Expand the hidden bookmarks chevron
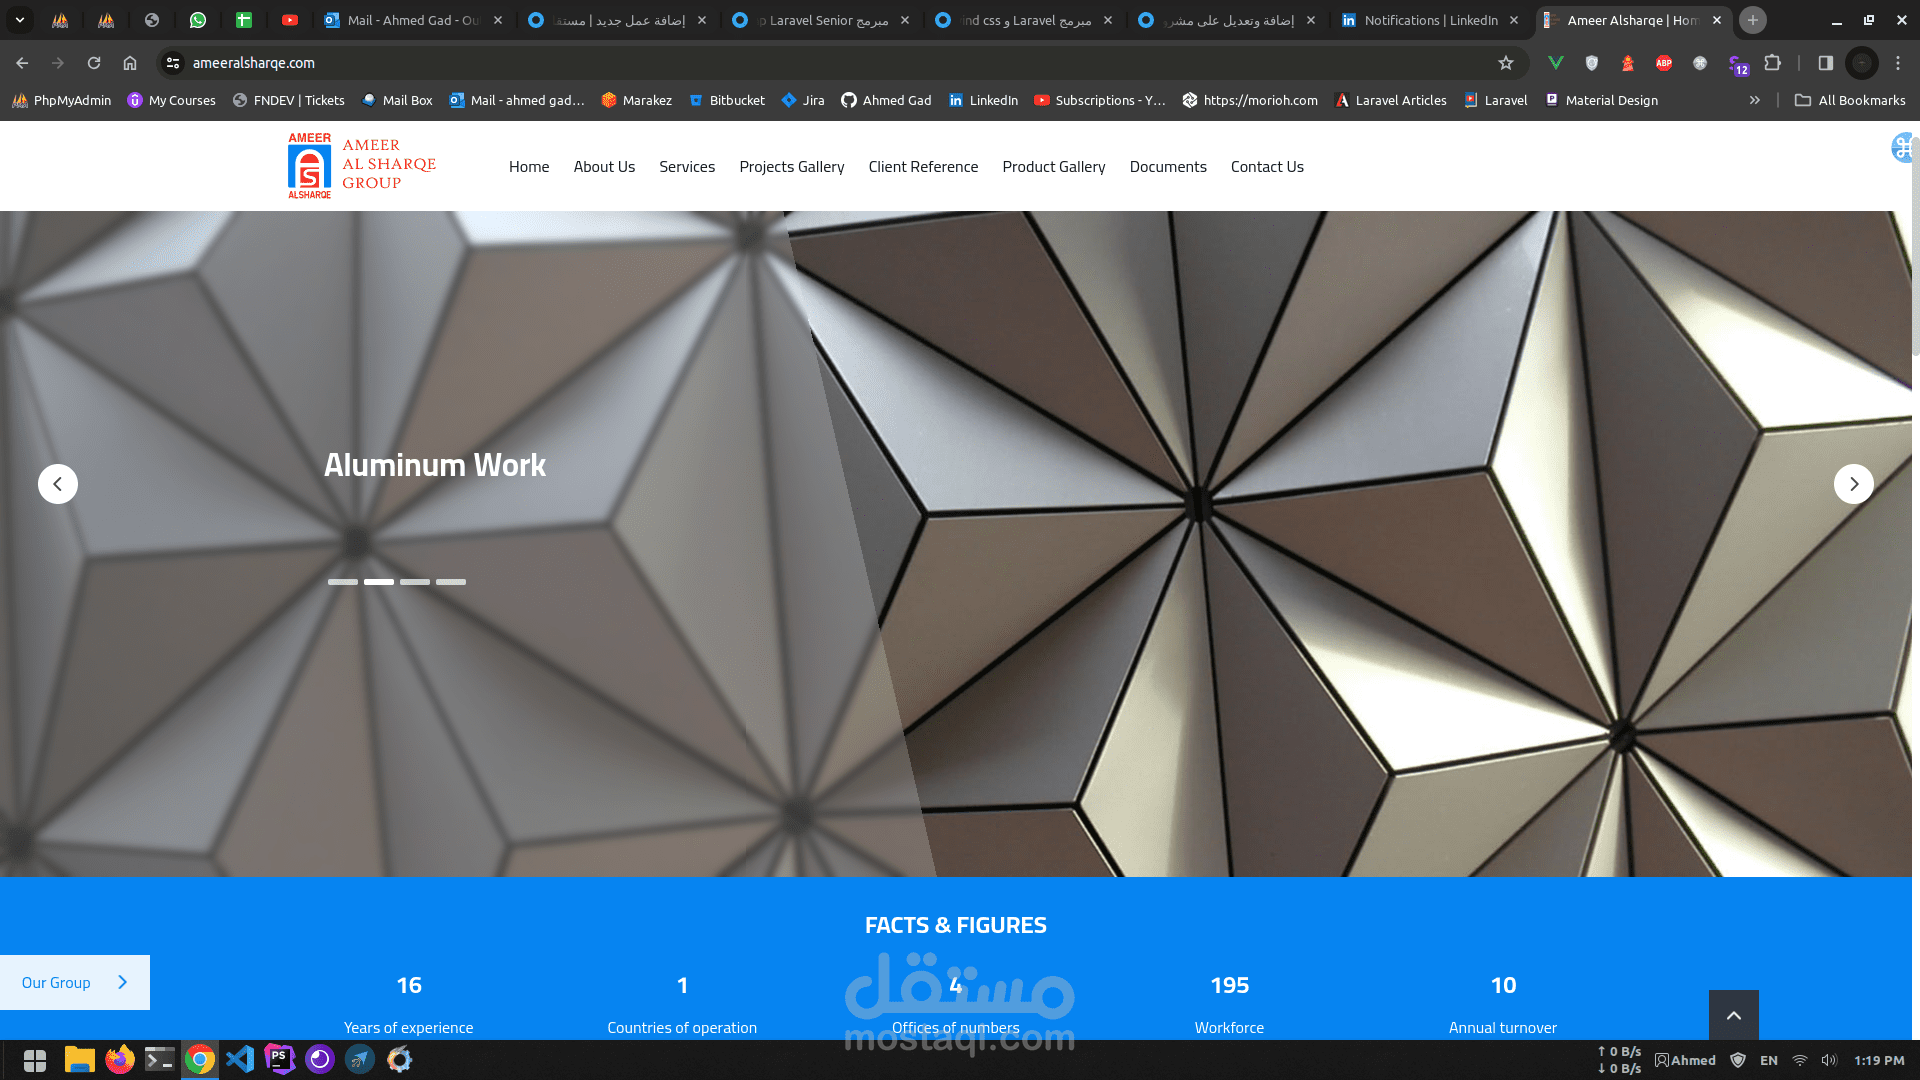The width and height of the screenshot is (1920, 1080). click(1754, 100)
